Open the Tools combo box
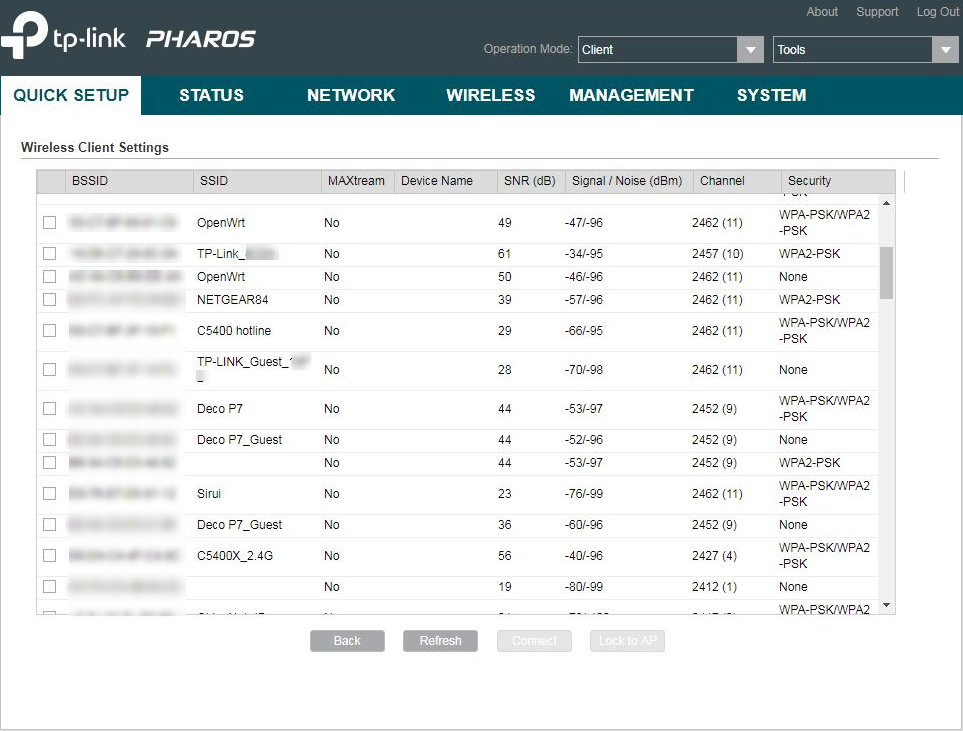Image resolution: width=963 pixels, height=731 pixels. [855, 49]
